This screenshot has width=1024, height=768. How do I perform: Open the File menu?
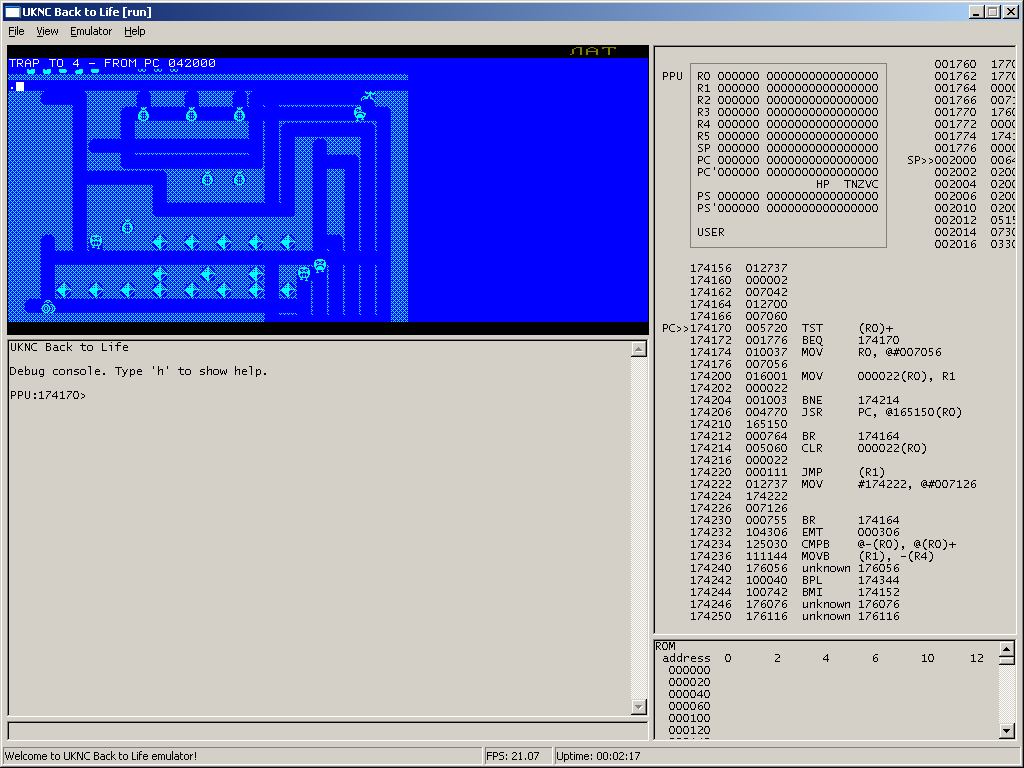point(16,31)
